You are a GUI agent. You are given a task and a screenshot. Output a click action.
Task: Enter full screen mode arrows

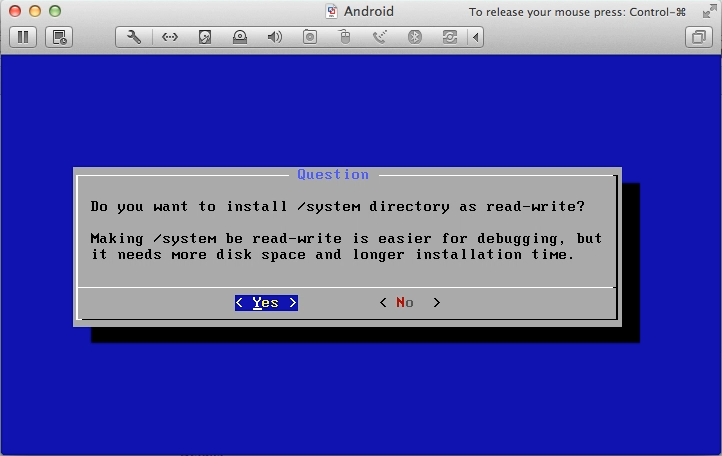710,11
